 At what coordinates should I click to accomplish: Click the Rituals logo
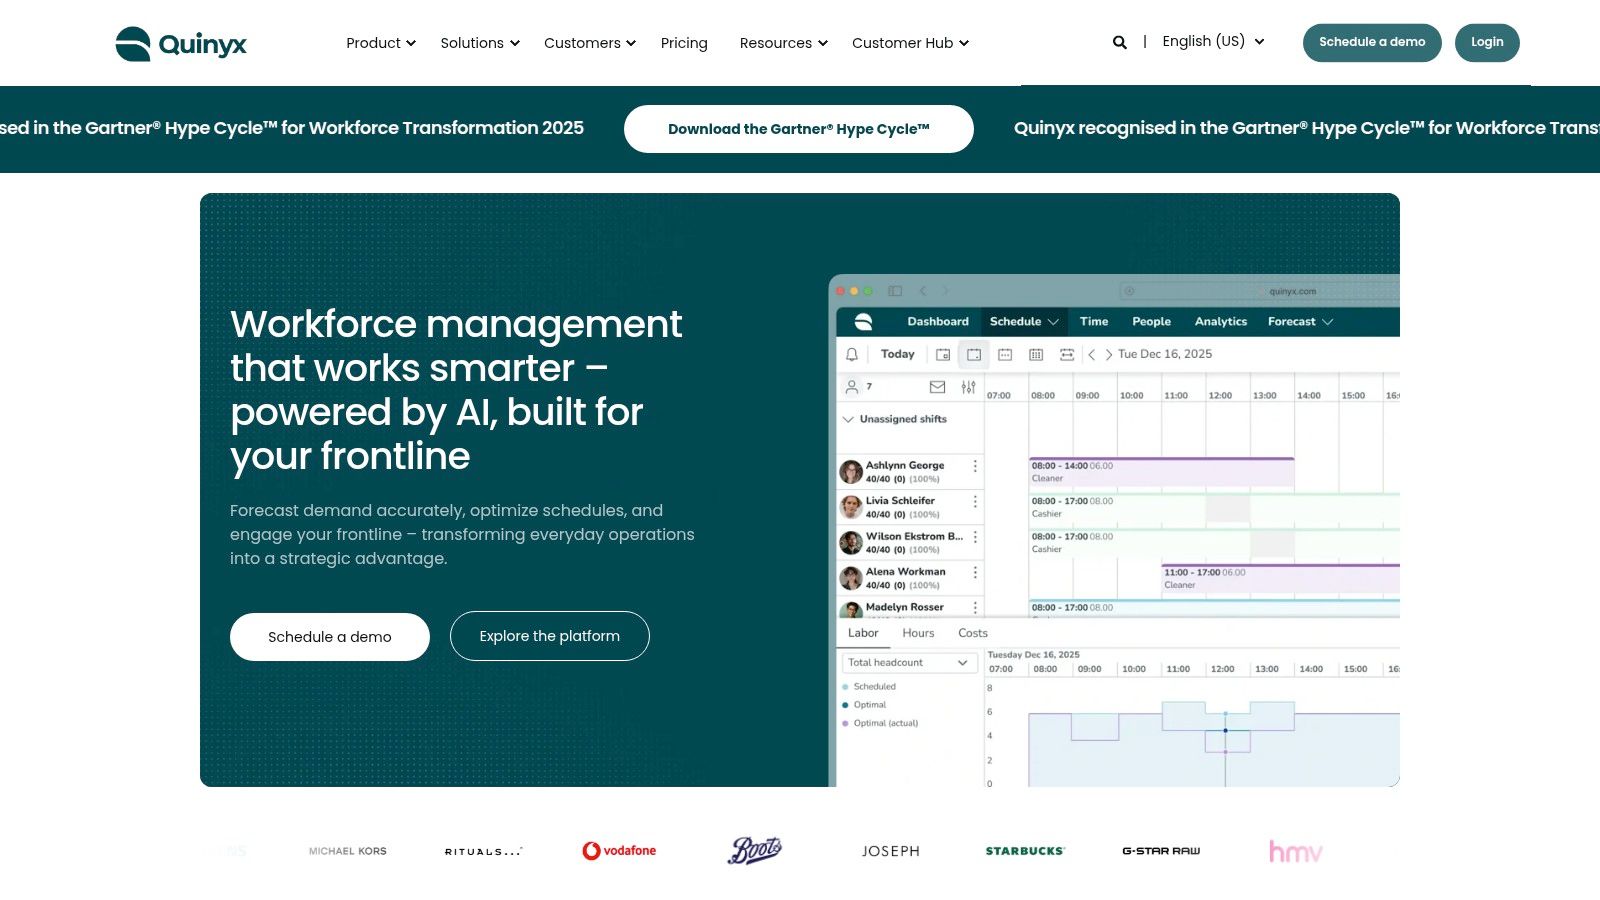click(x=483, y=852)
